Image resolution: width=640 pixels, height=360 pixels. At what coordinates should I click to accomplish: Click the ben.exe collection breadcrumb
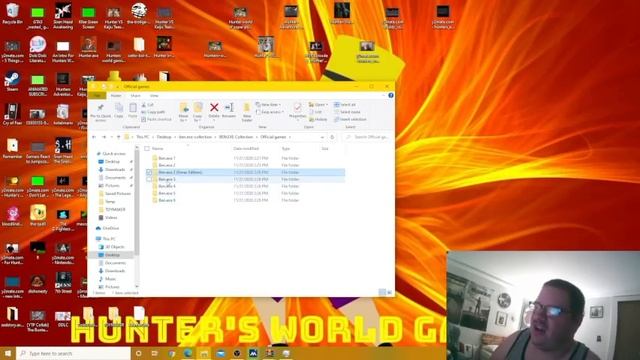coord(195,137)
